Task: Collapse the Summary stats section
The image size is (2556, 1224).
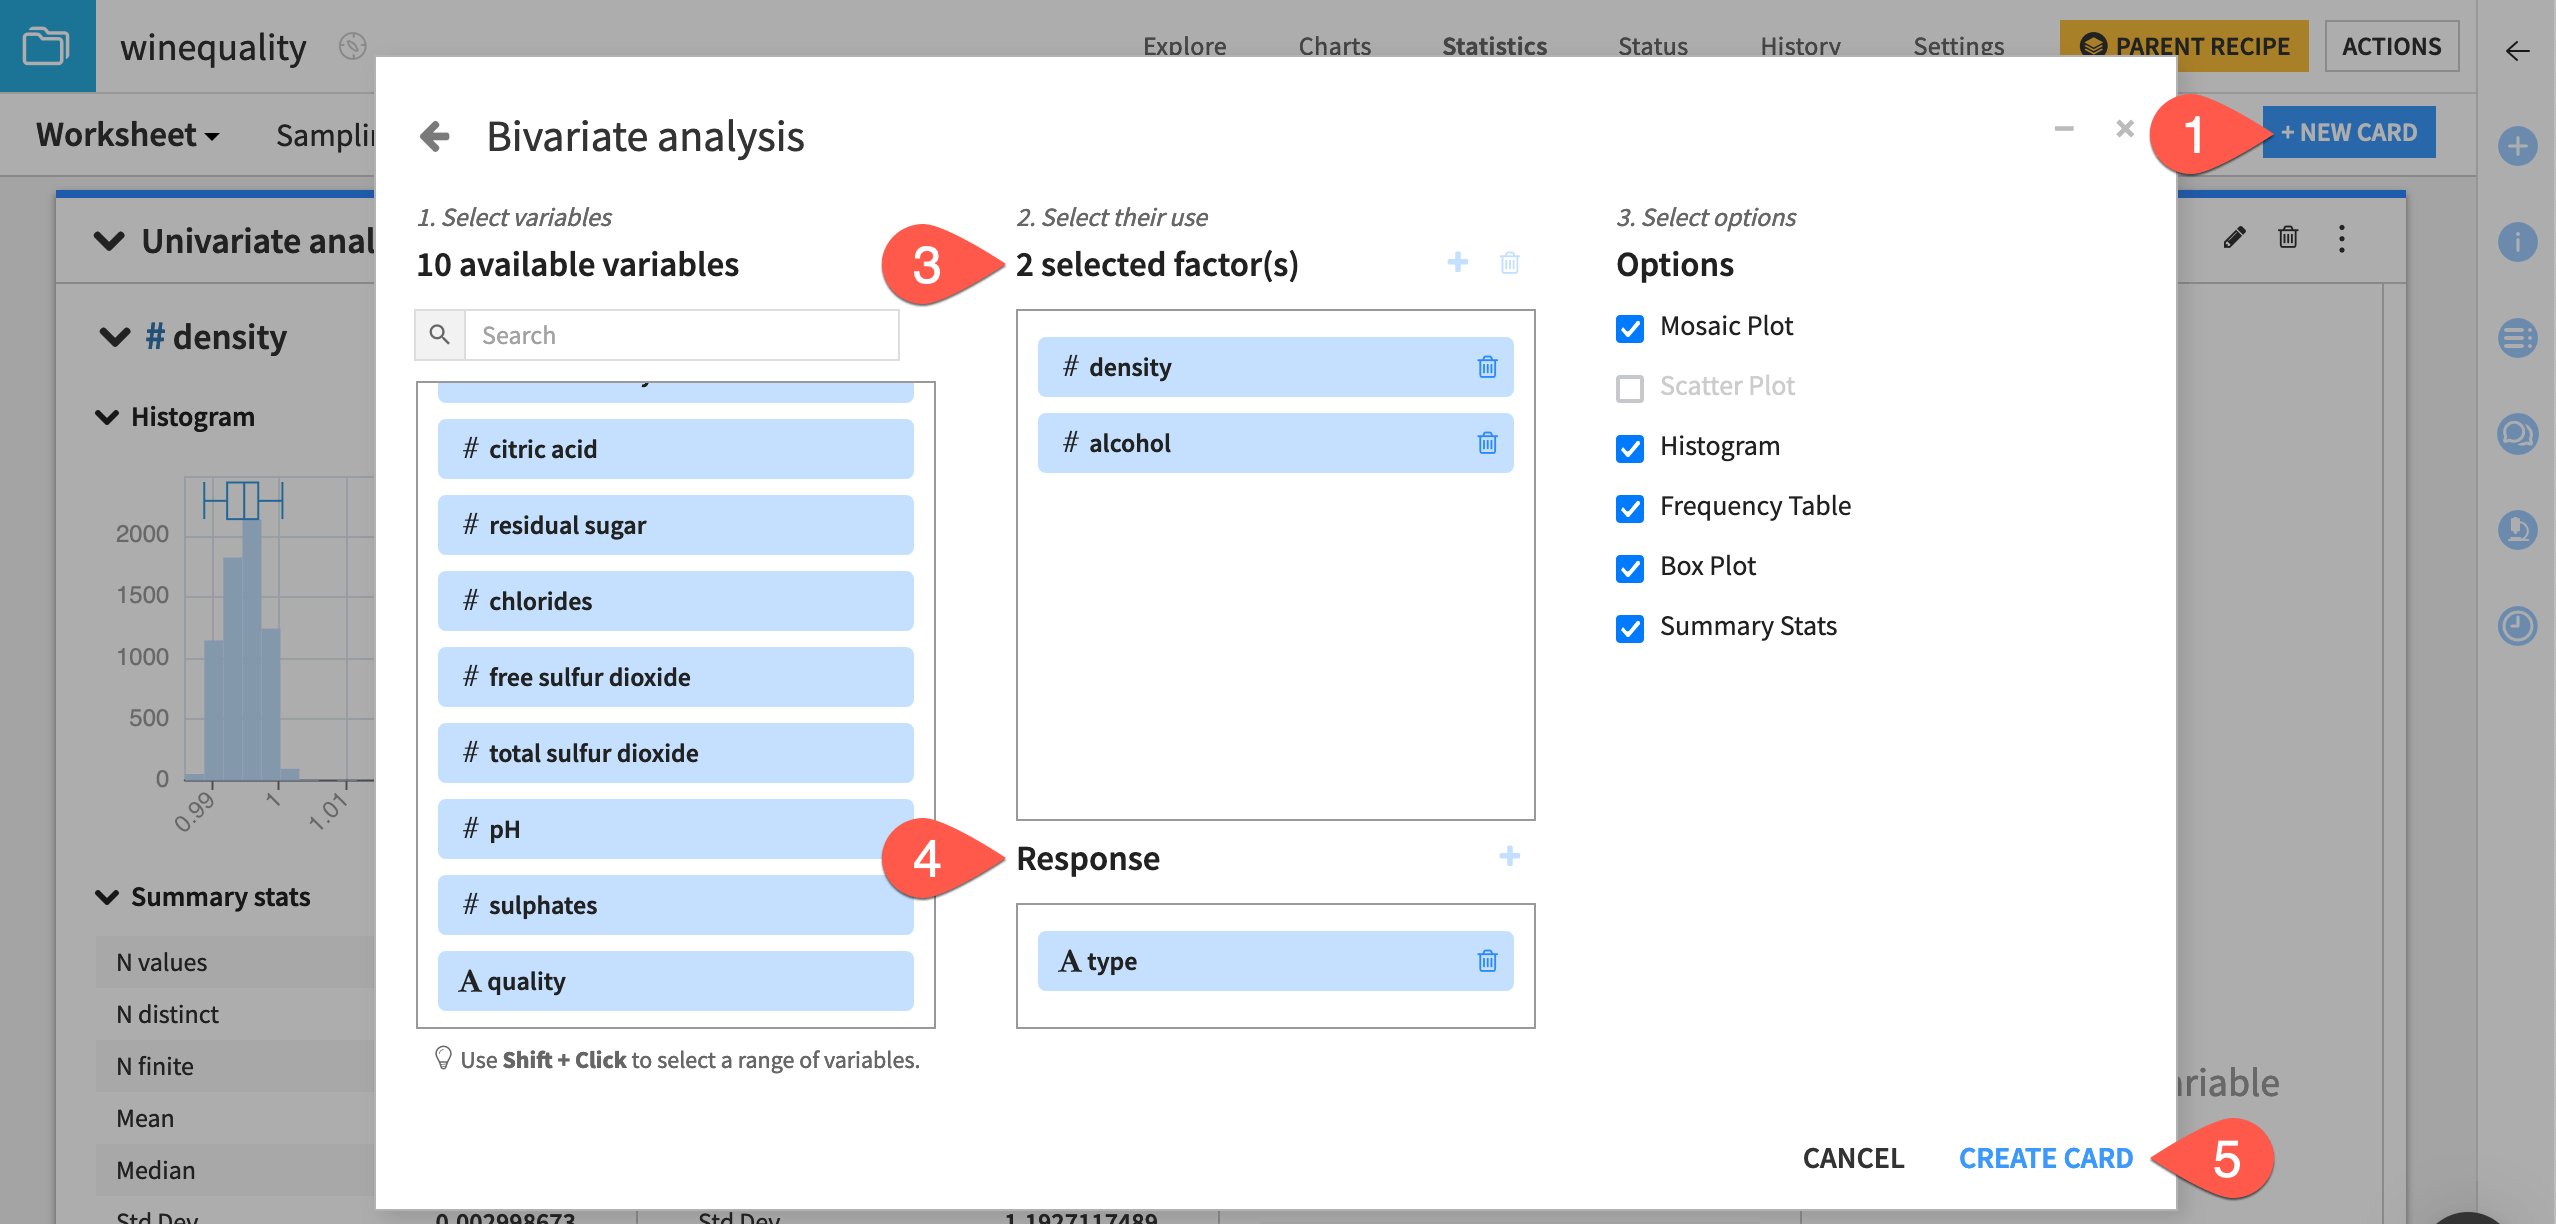Action: [x=106, y=897]
